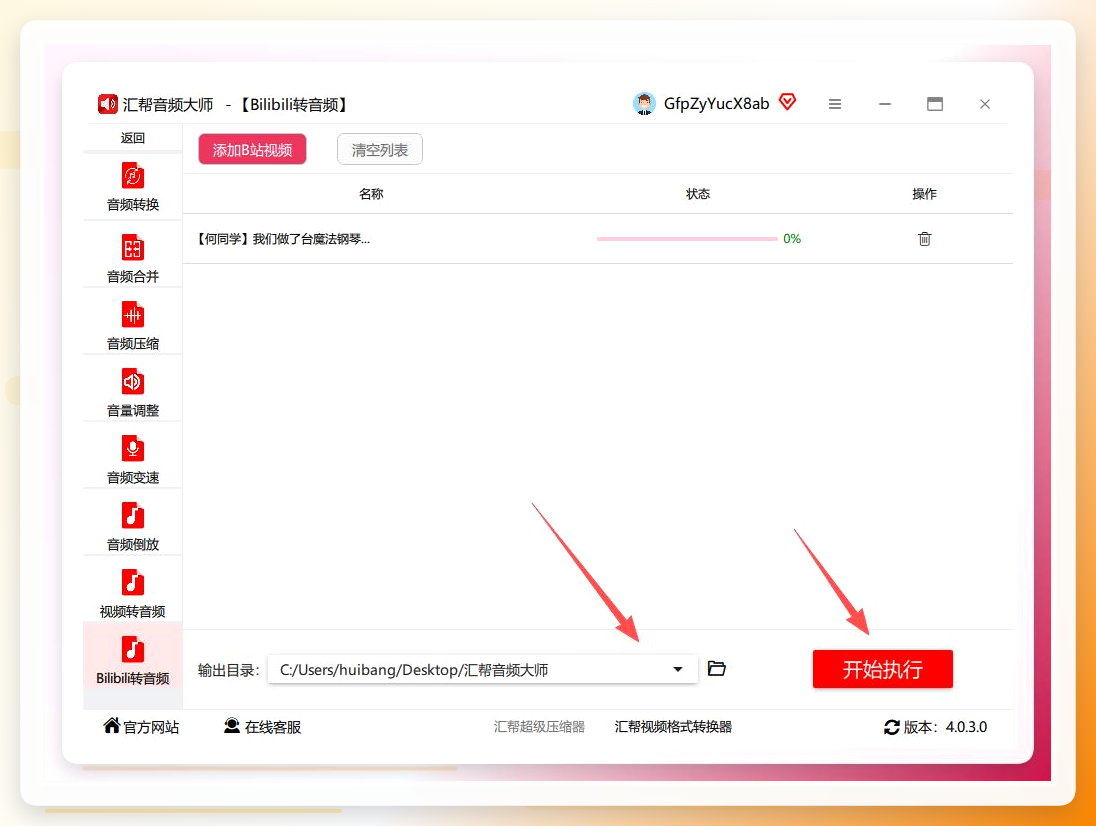Click the version refresh icon
Viewport: 1096px width, 826px height.
(891, 727)
